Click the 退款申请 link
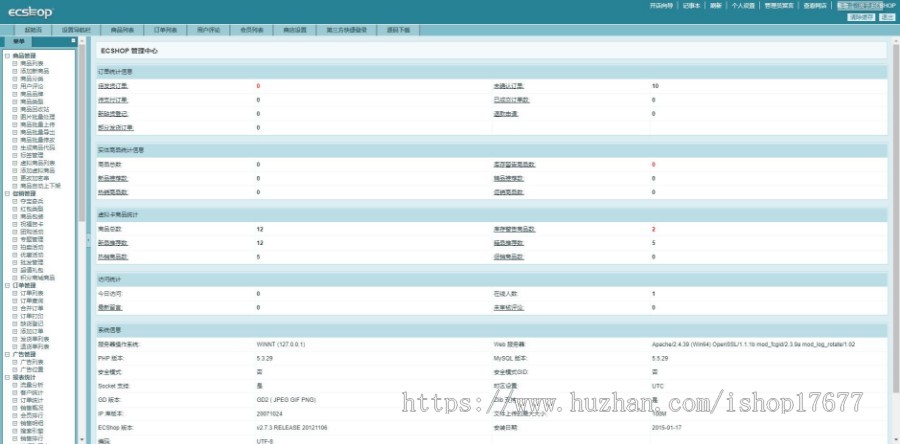The width and height of the screenshot is (900, 444). (x=506, y=114)
